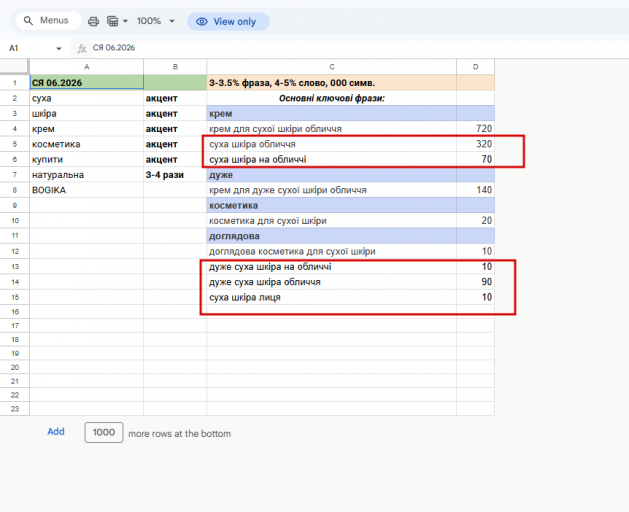
Task: Select column C header
Action: [x=332, y=67]
